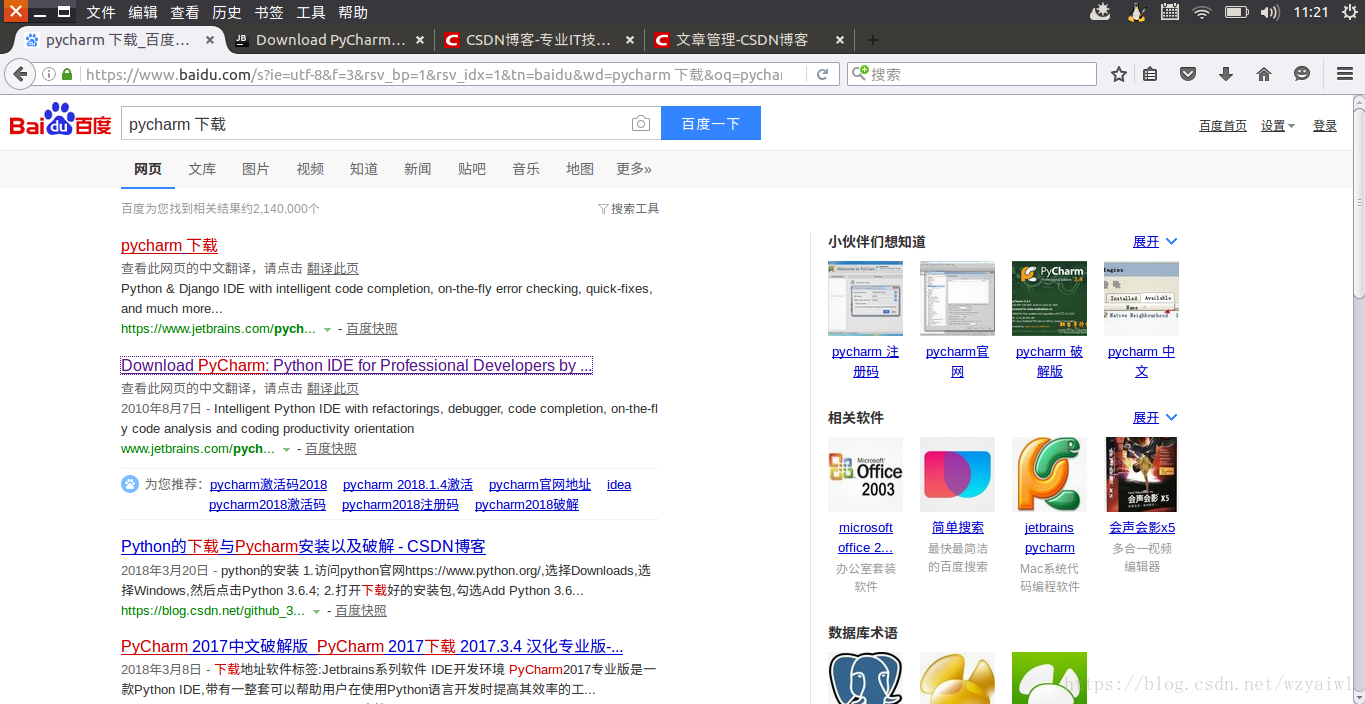This screenshot has height=704, width=1365.
Task: Click 简单搜索 software thumbnail
Action: pos(957,475)
